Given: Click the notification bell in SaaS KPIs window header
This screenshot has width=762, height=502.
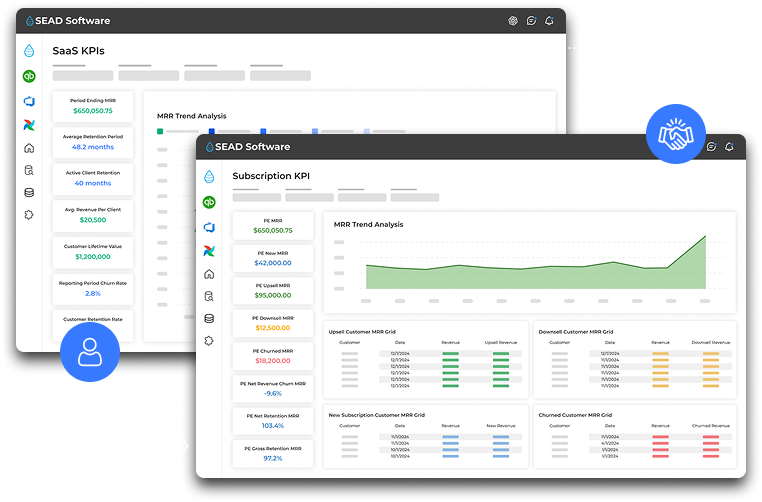Looking at the screenshot, I should [x=549, y=21].
